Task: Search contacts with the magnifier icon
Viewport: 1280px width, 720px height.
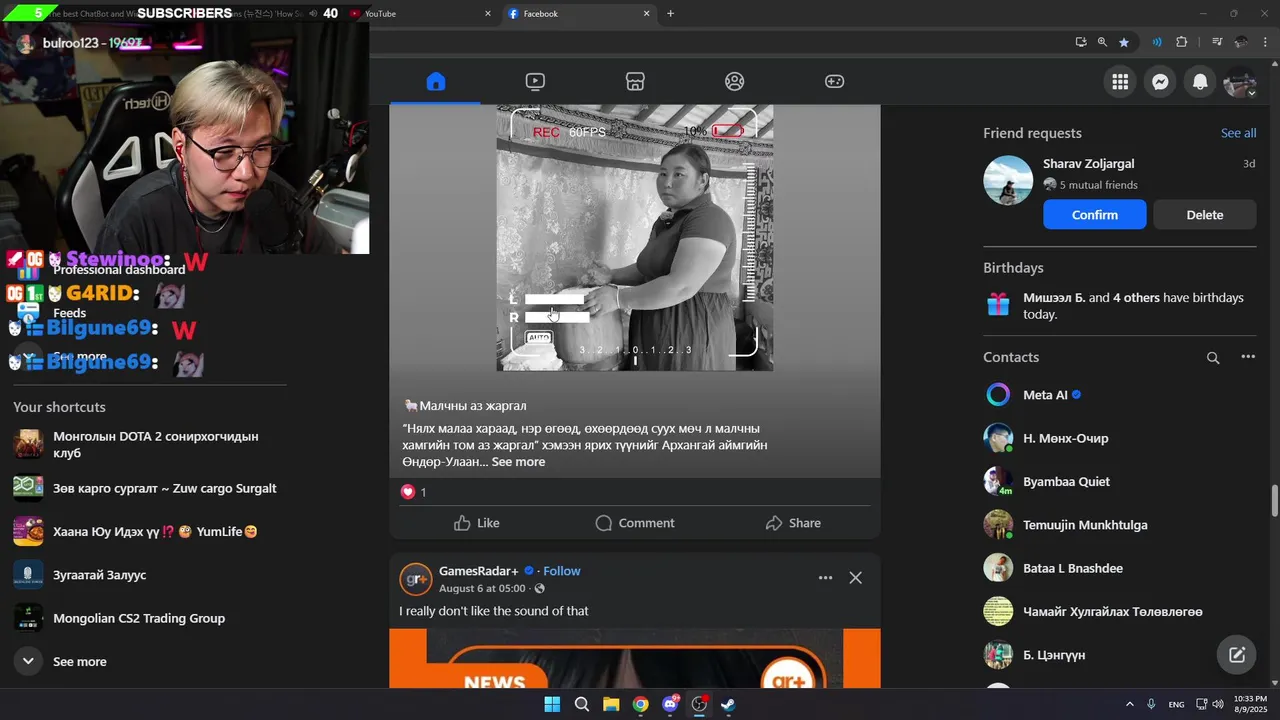Action: [x=1213, y=357]
